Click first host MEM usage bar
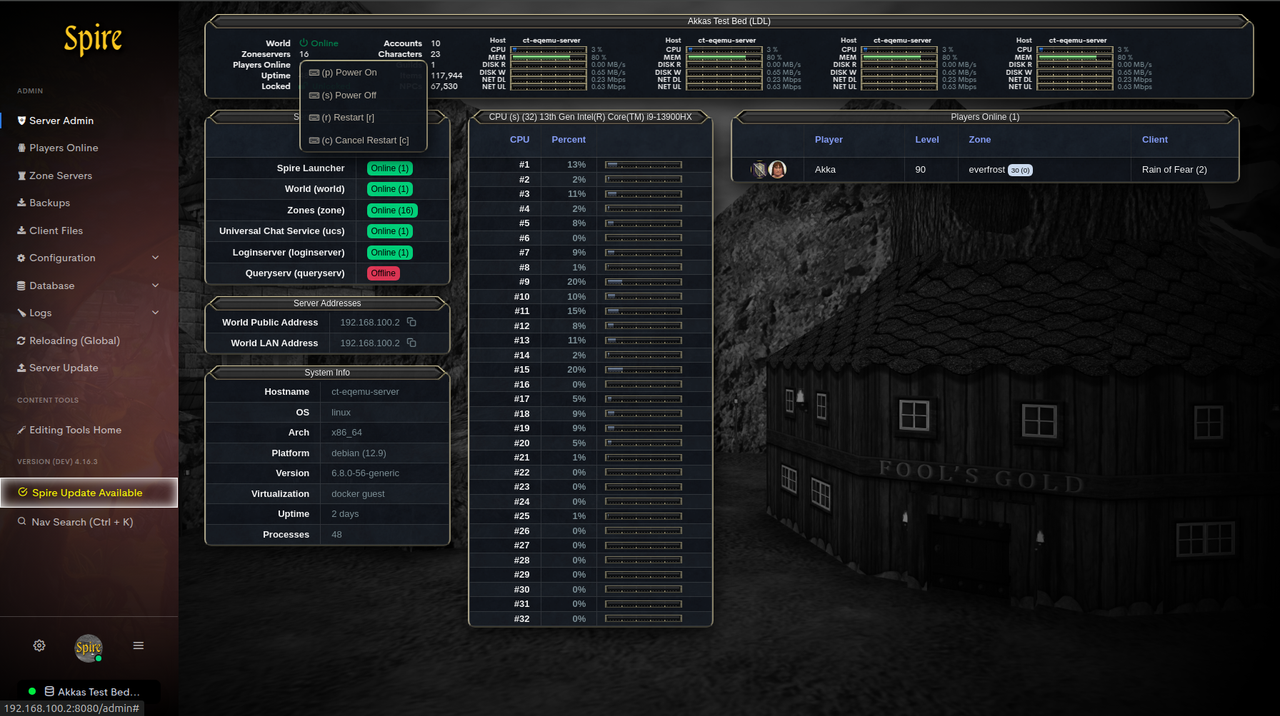Viewport: 1280px width, 716px height. pos(548,57)
